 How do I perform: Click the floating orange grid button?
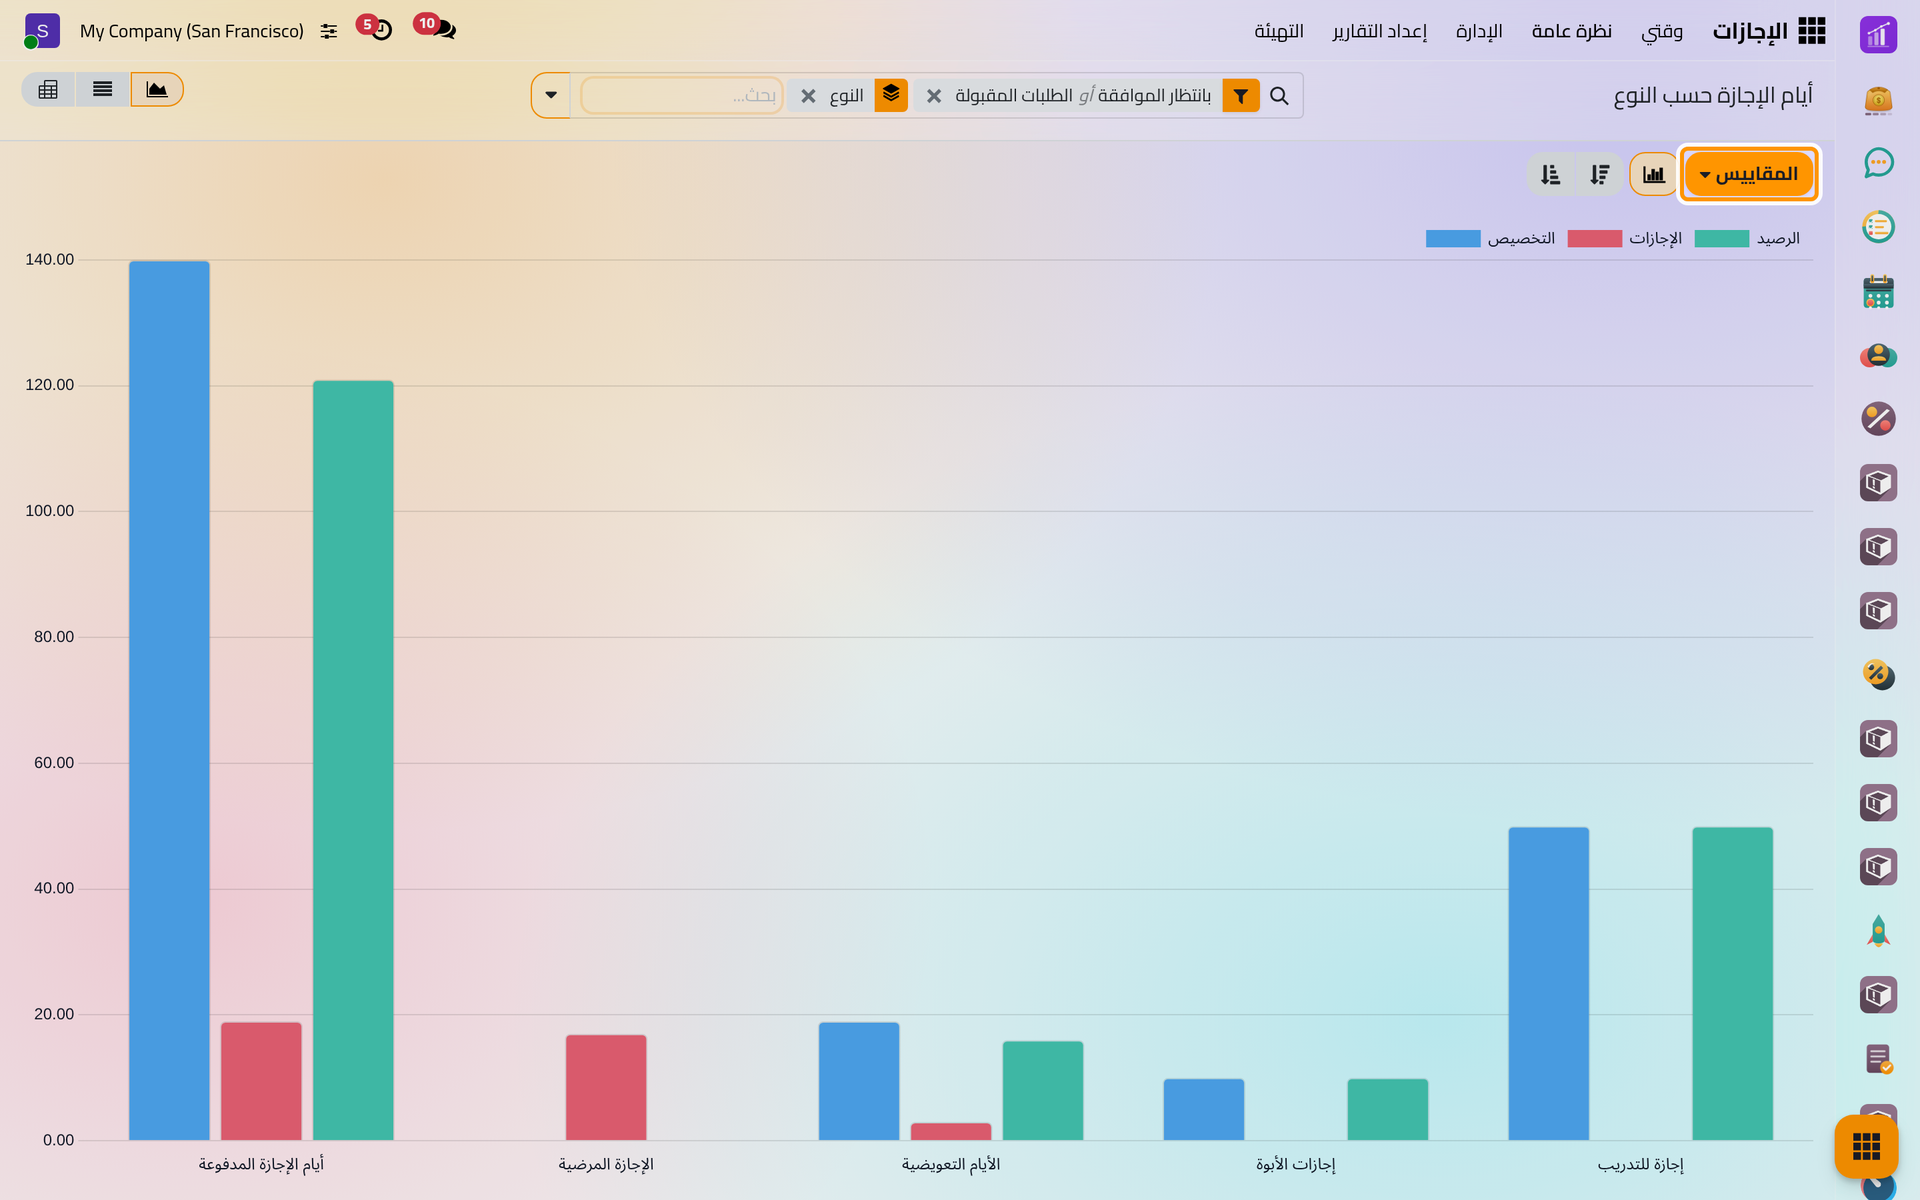click(x=1866, y=1146)
